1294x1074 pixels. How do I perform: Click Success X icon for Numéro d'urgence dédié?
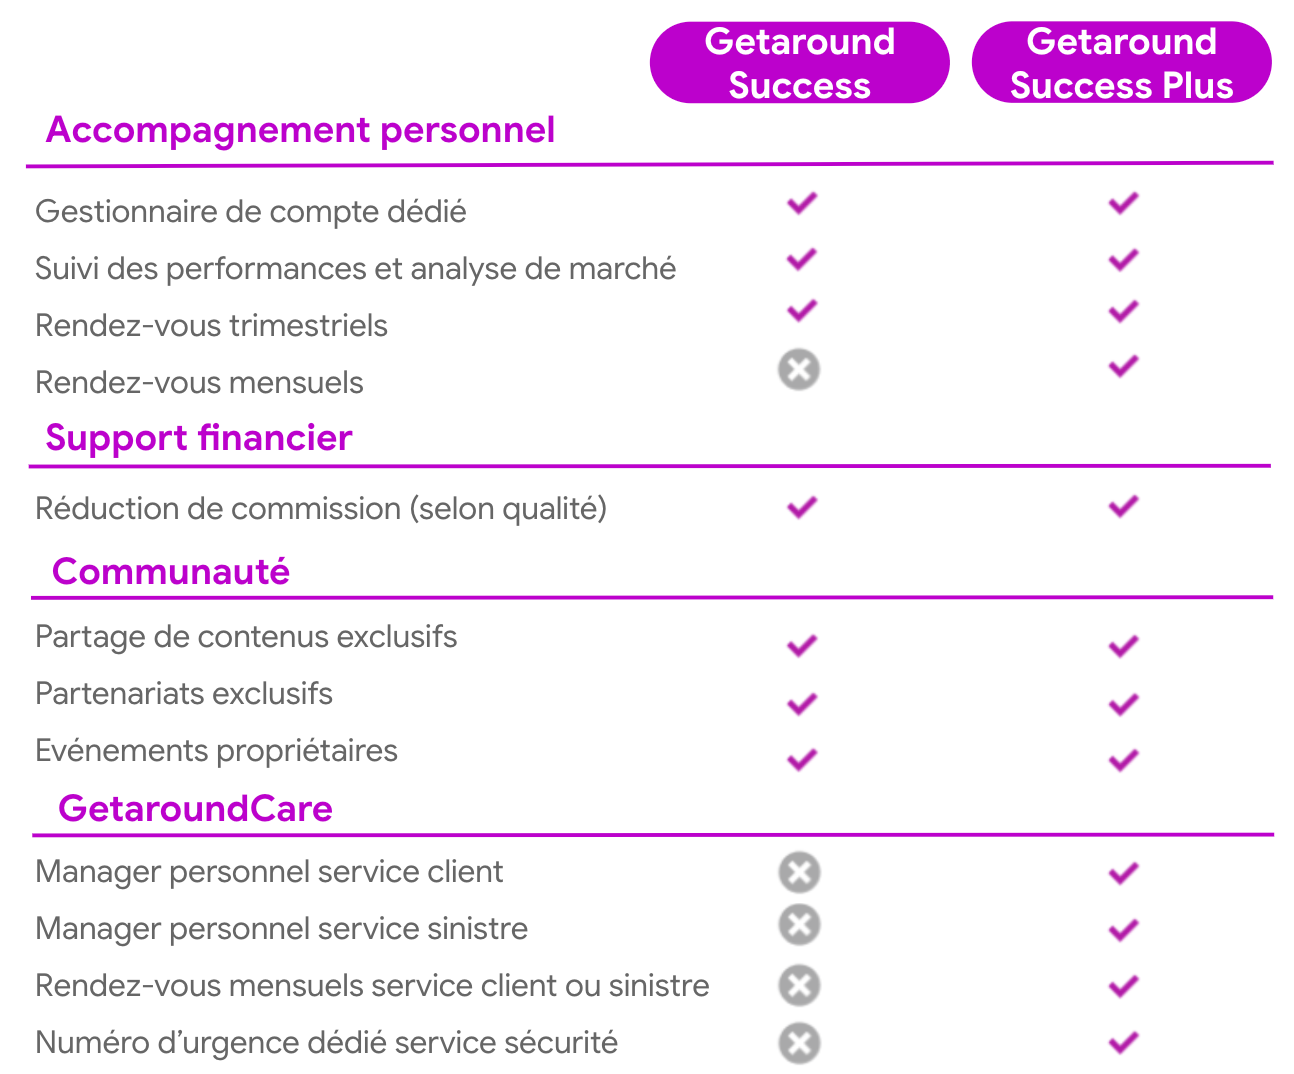(x=799, y=1043)
